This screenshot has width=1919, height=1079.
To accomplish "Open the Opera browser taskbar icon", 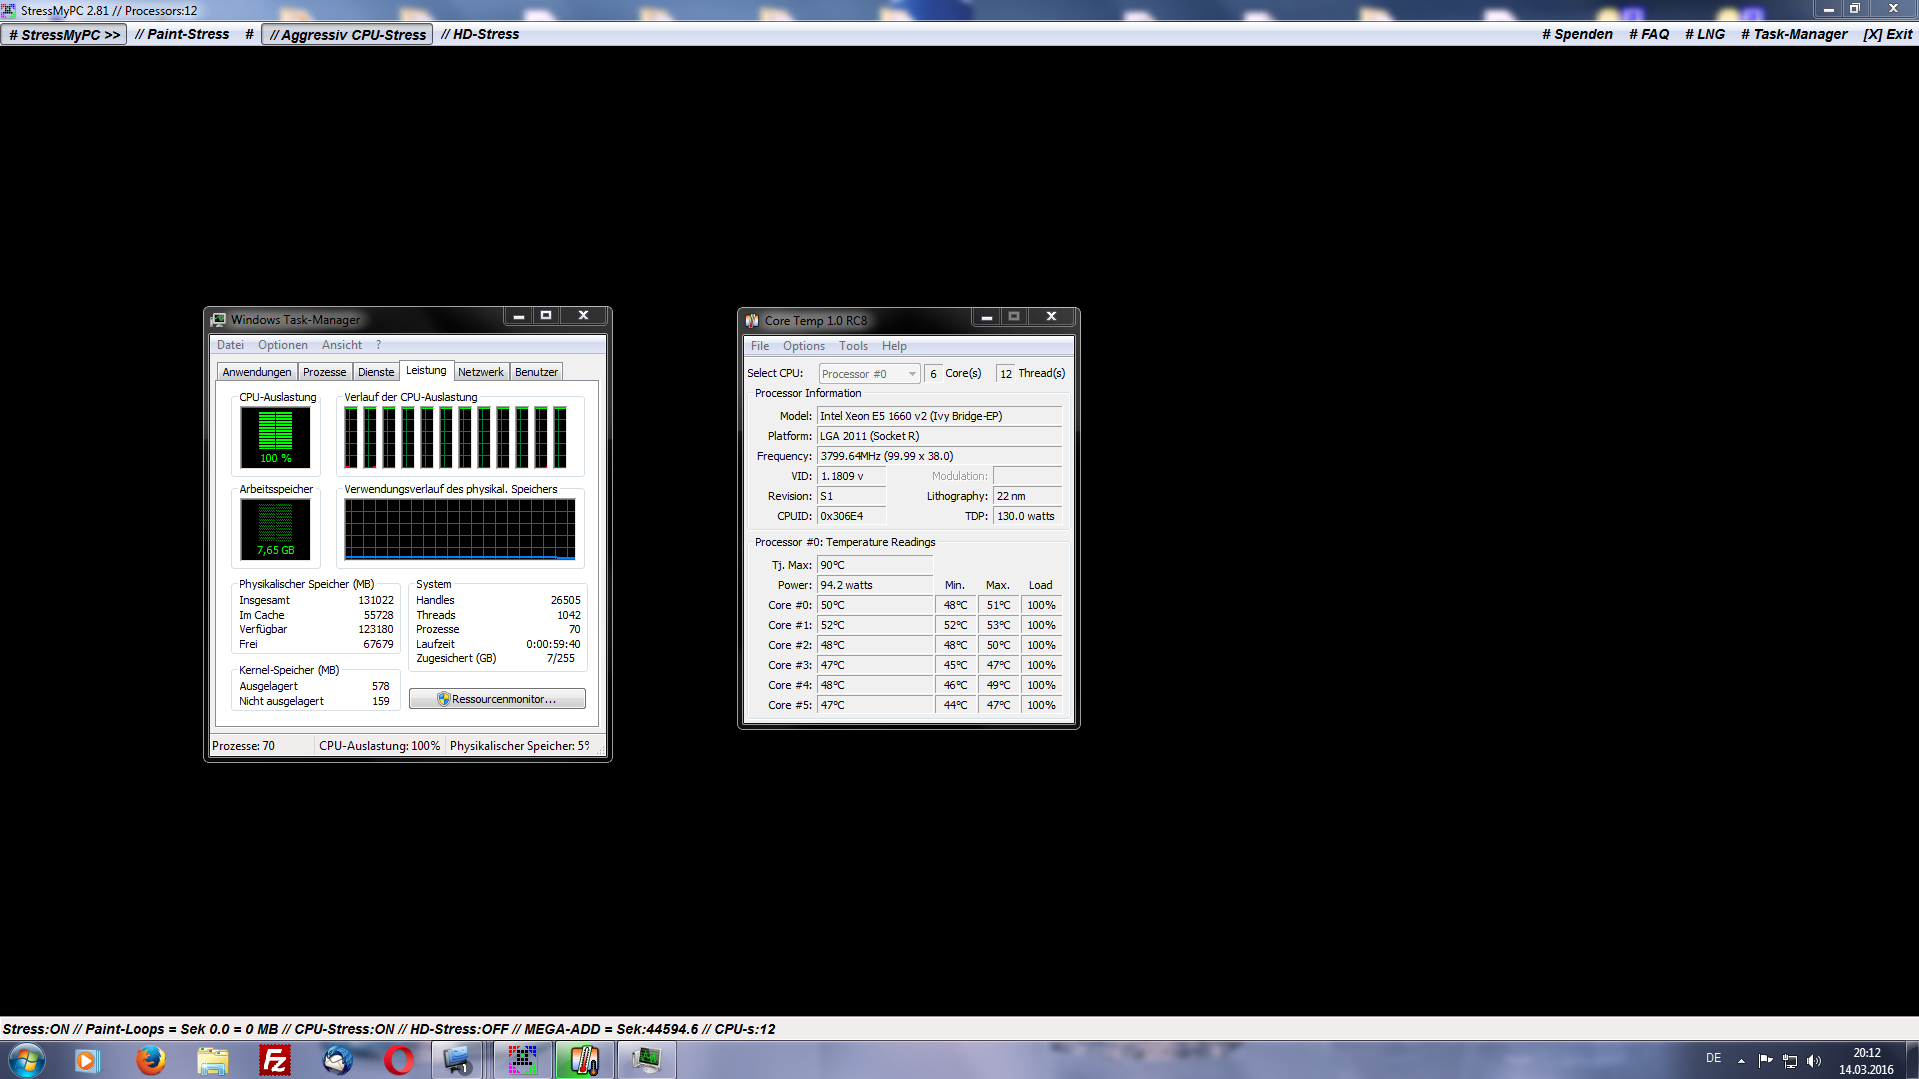I will click(x=399, y=1060).
